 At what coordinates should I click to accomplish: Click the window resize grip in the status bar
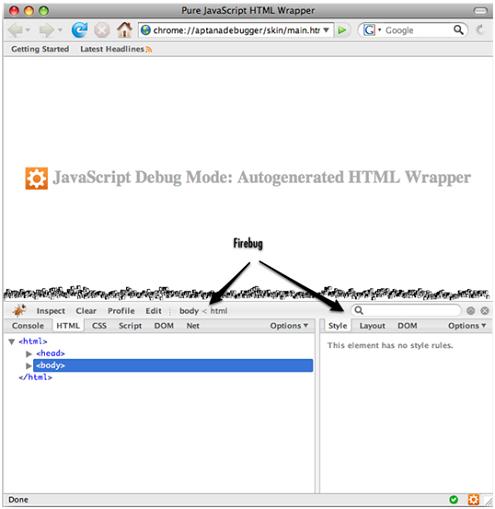488,501
